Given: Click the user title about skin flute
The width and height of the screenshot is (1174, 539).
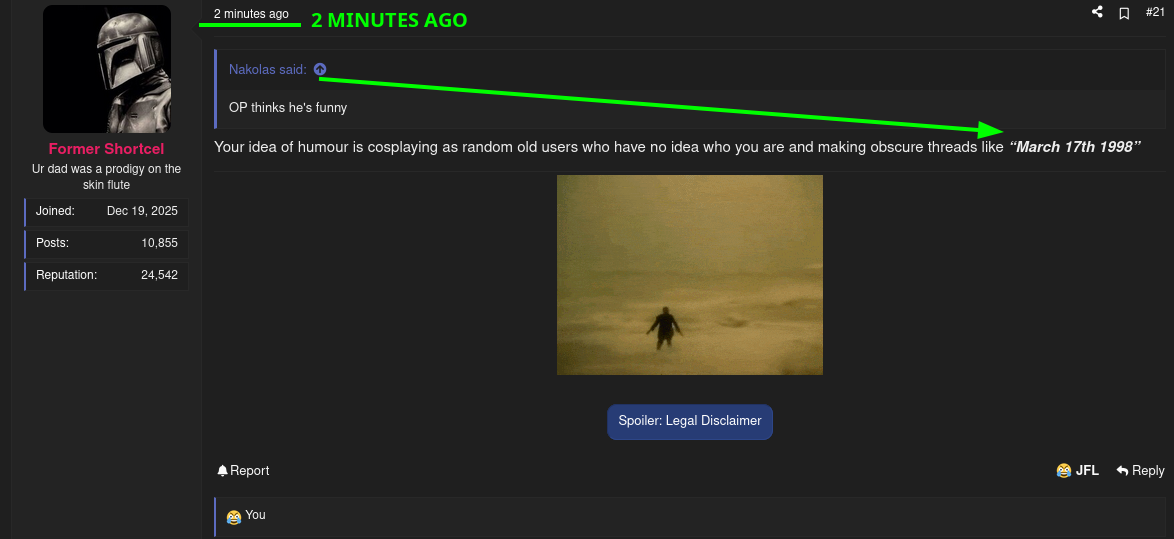Looking at the screenshot, I should pos(106,177).
